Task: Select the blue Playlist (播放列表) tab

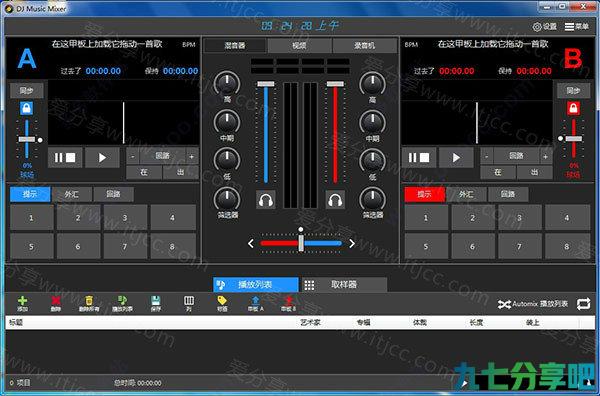Action: tap(256, 285)
